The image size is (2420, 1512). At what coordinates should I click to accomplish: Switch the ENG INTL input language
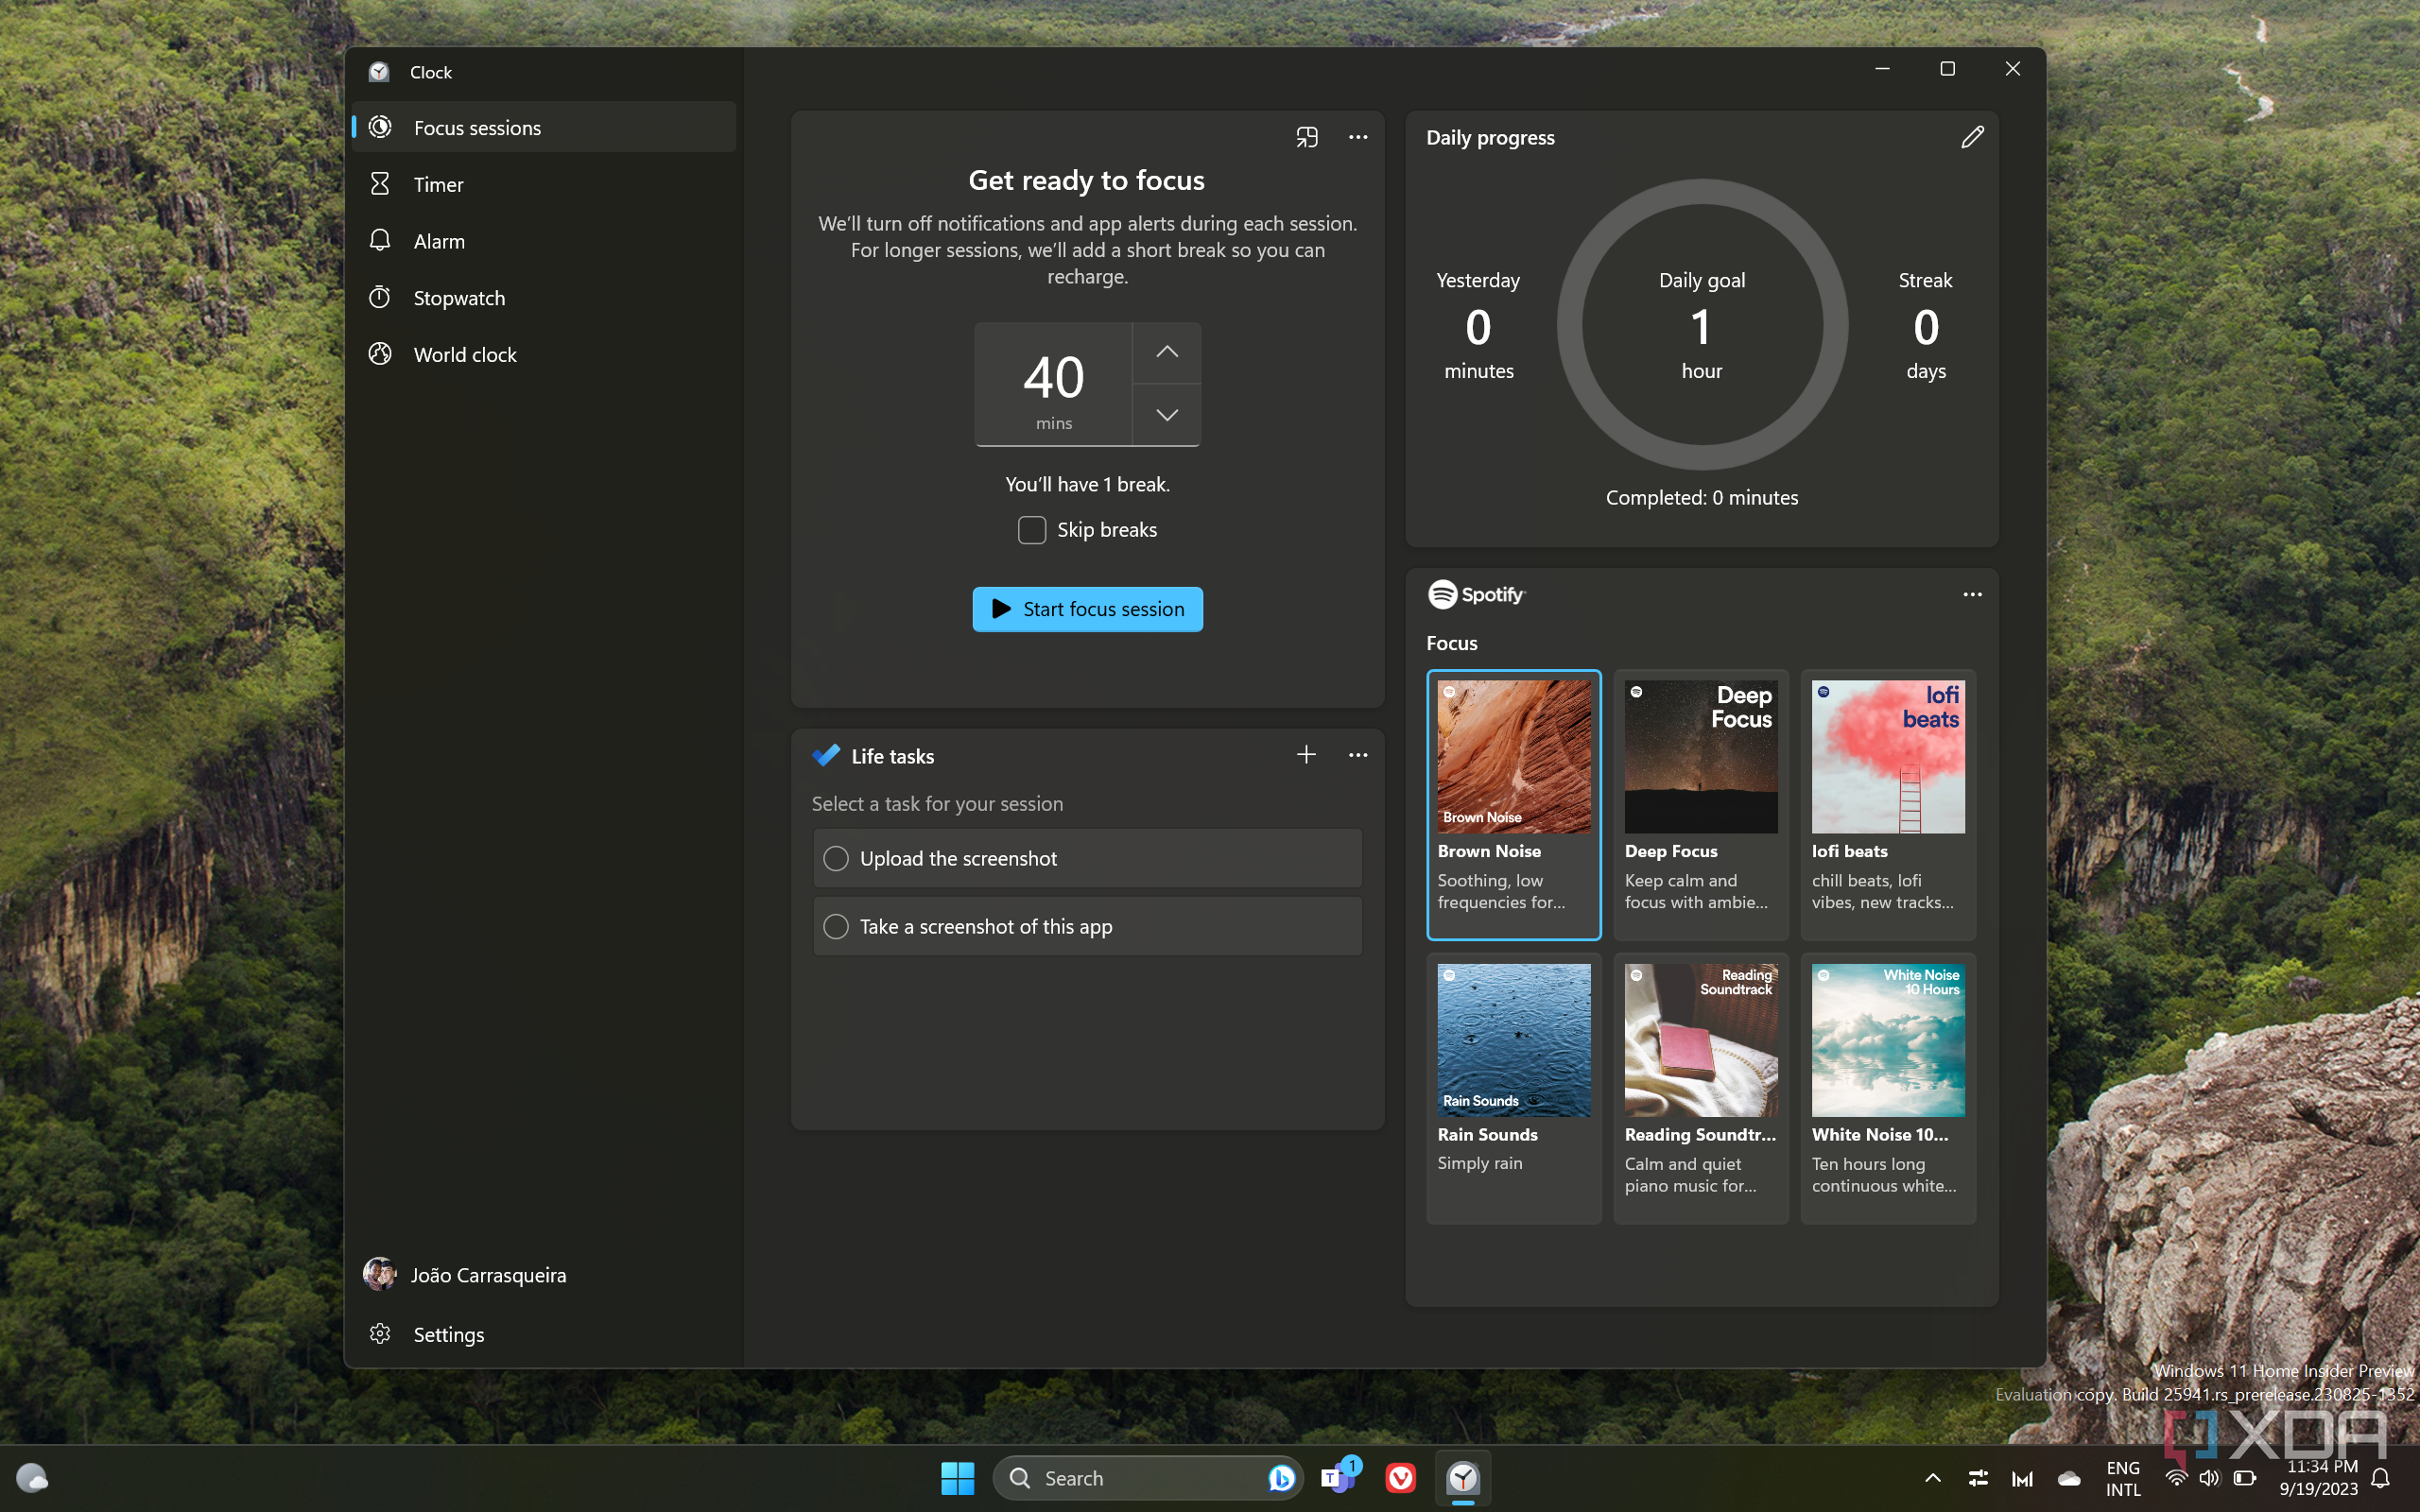(2122, 1478)
